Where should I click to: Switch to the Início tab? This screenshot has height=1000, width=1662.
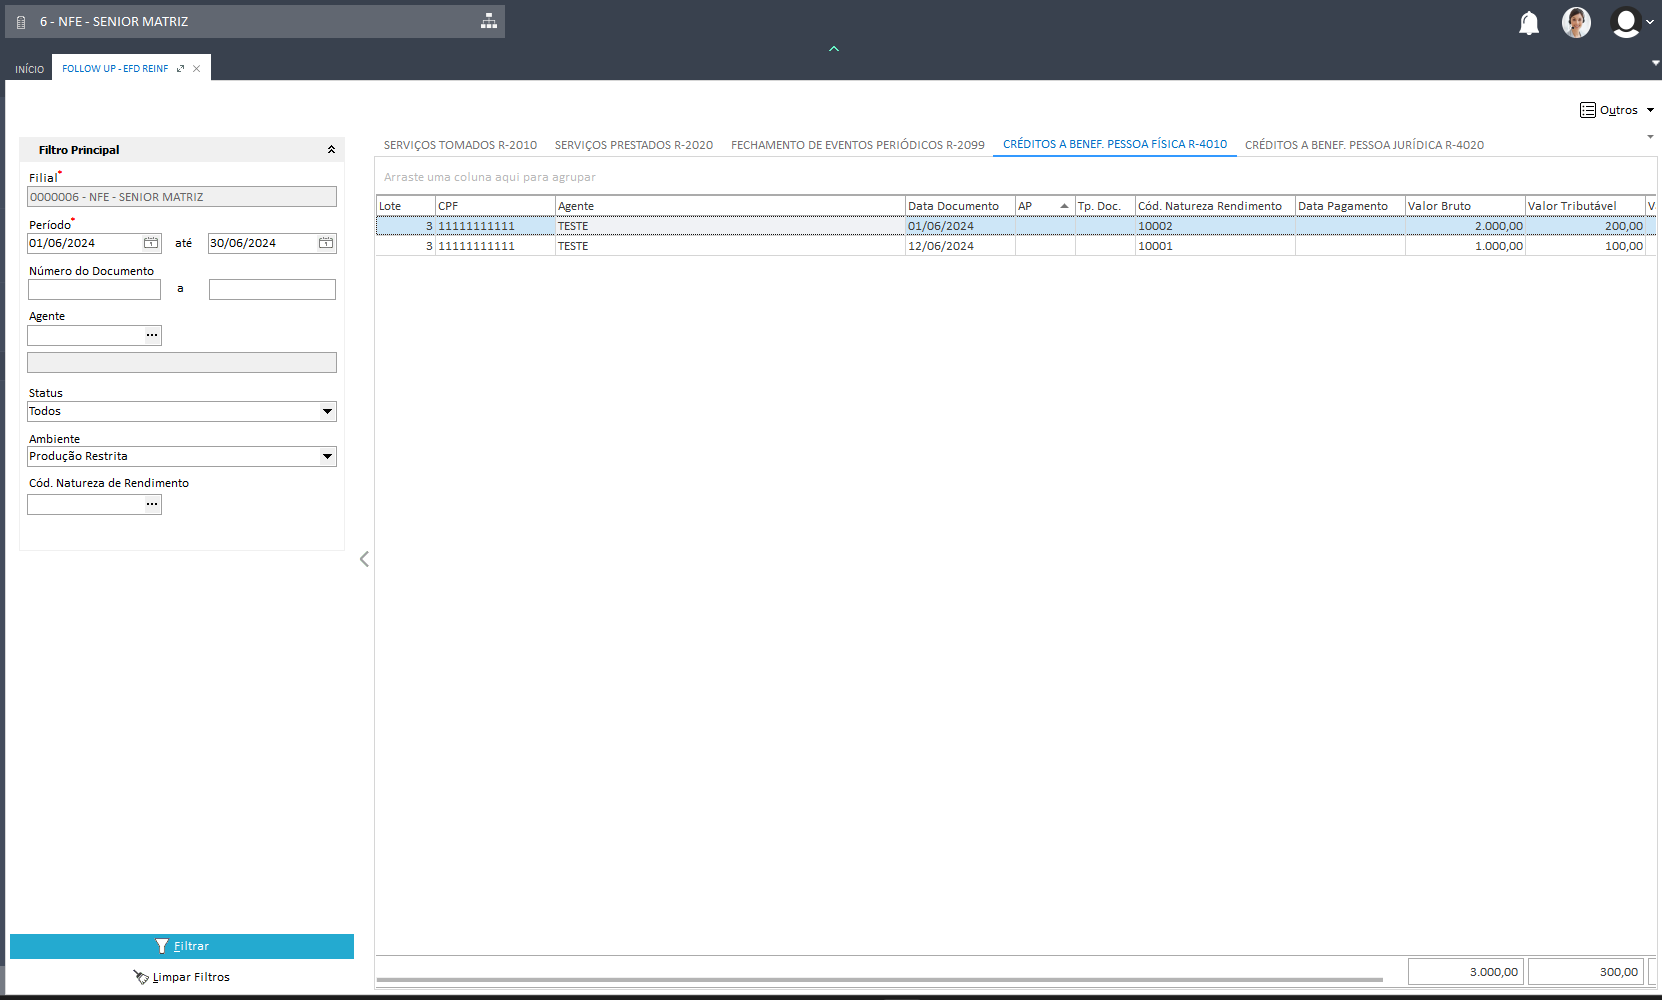click(x=29, y=69)
